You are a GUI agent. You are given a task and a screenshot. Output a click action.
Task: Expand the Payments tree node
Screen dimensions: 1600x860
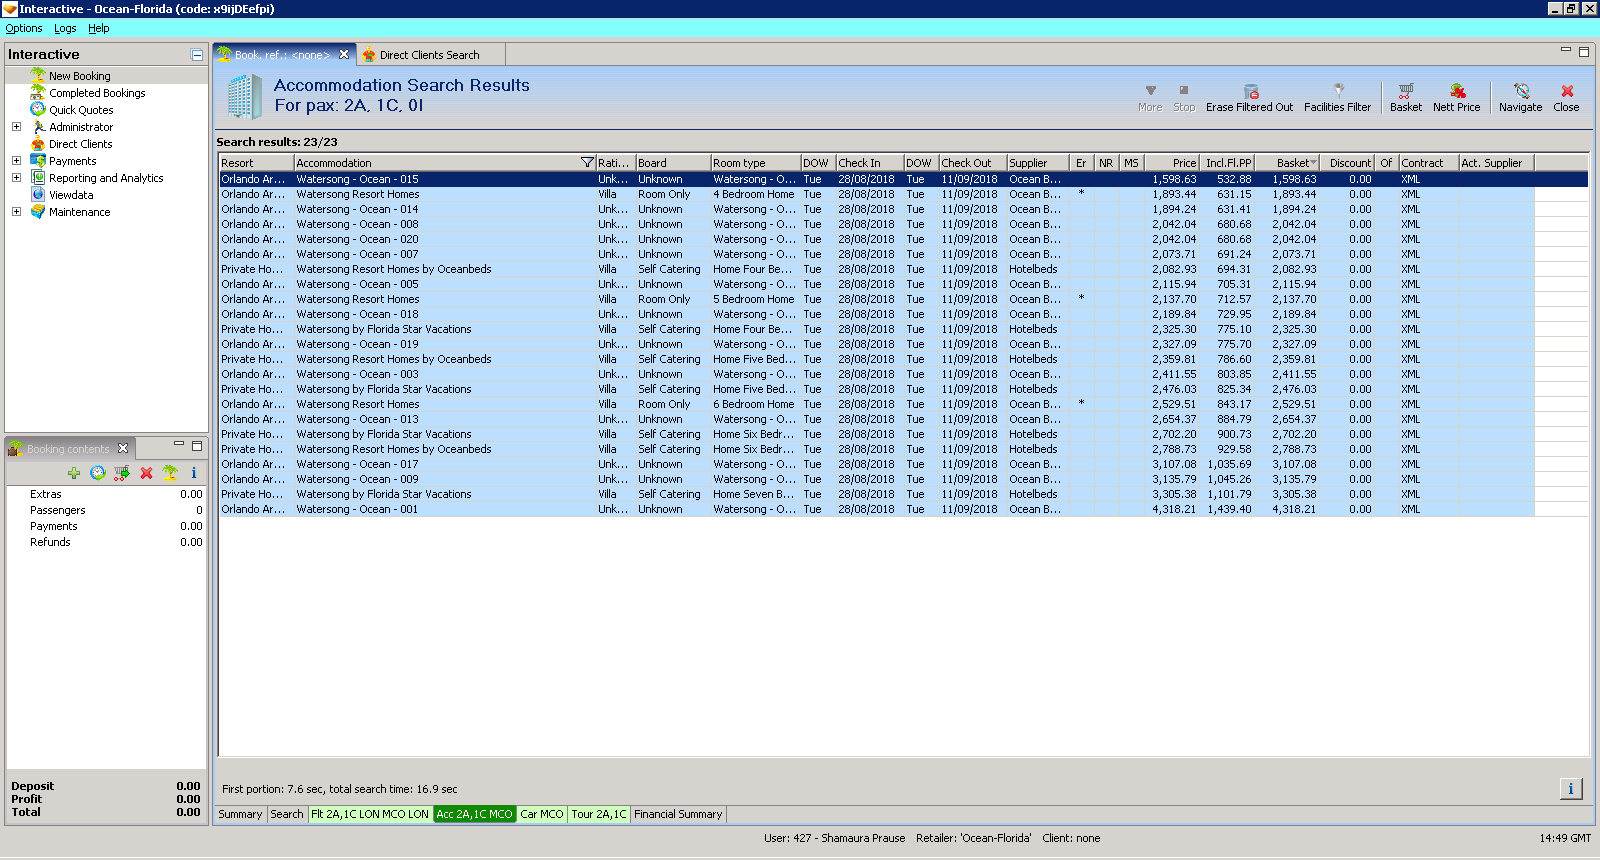tap(16, 160)
